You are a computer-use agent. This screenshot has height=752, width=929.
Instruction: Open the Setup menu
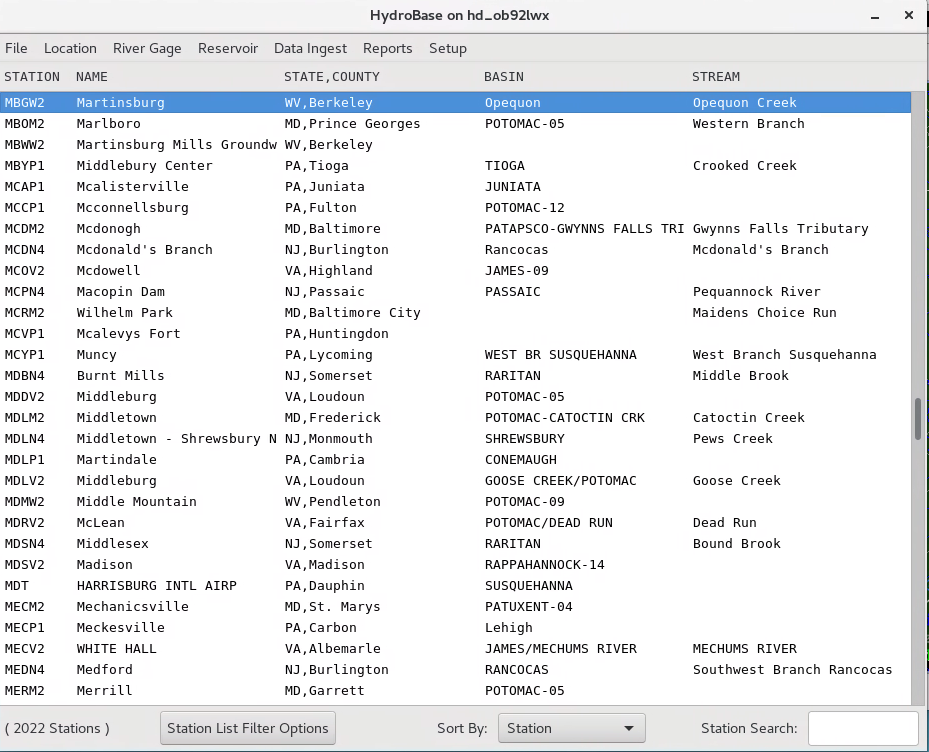coord(448,49)
